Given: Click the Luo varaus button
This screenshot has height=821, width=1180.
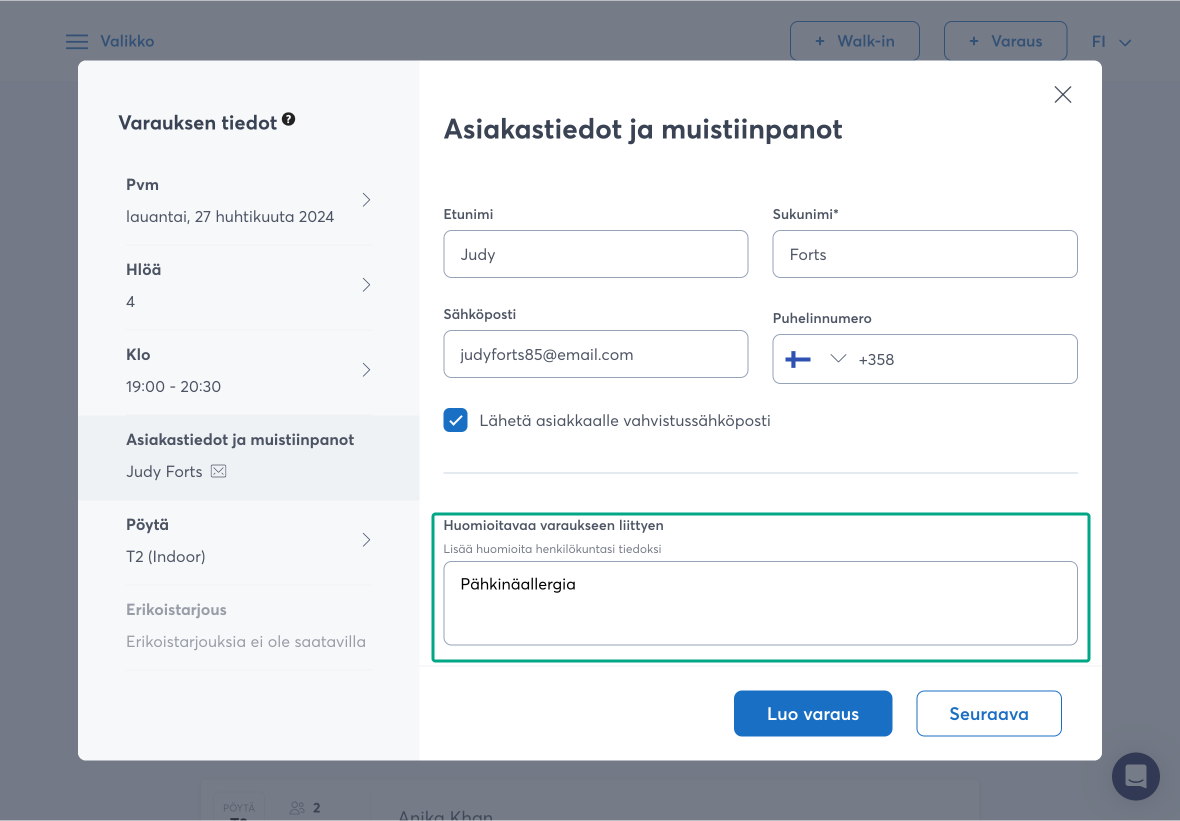Looking at the screenshot, I should tap(812, 714).
